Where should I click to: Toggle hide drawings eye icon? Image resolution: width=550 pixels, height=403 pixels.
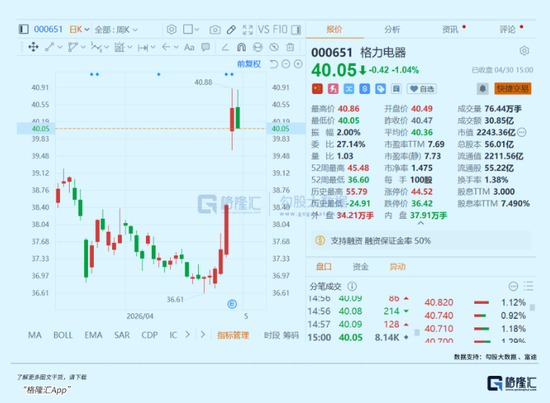(x=274, y=47)
